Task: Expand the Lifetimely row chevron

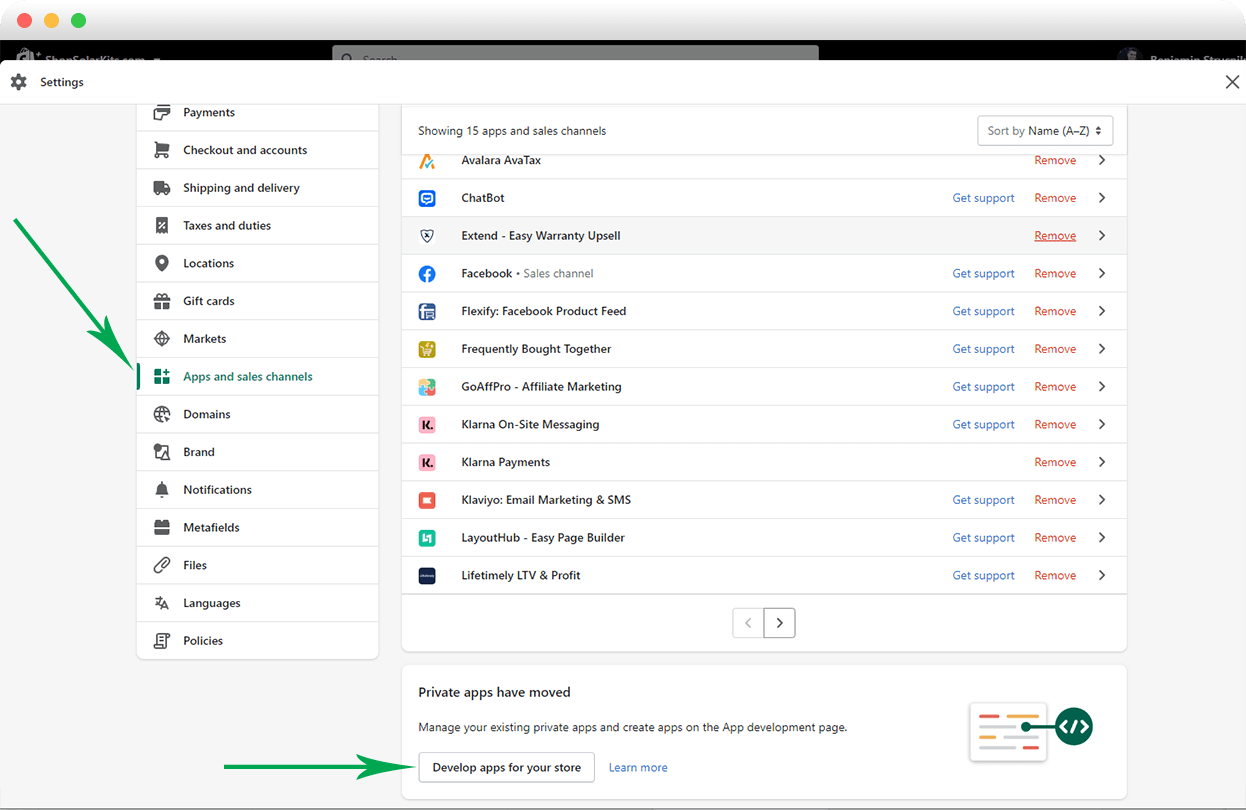Action: coord(1102,576)
